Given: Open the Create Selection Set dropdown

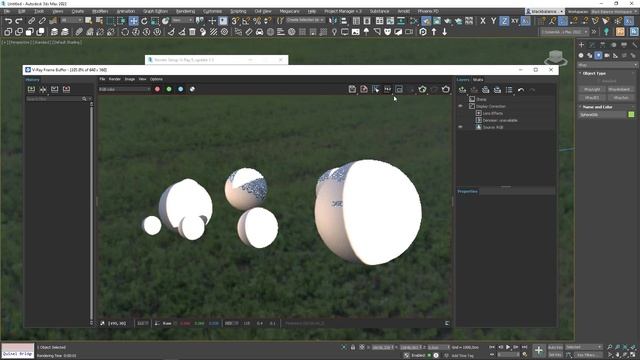Looking at the screenshot, I should 305,20.
